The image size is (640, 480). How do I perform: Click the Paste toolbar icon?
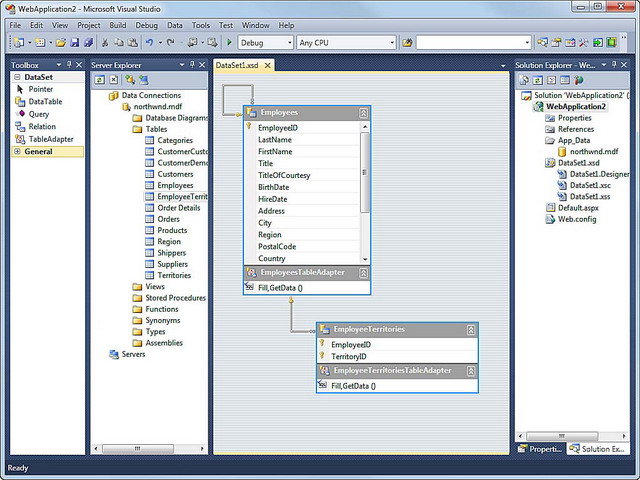point(133,42)
